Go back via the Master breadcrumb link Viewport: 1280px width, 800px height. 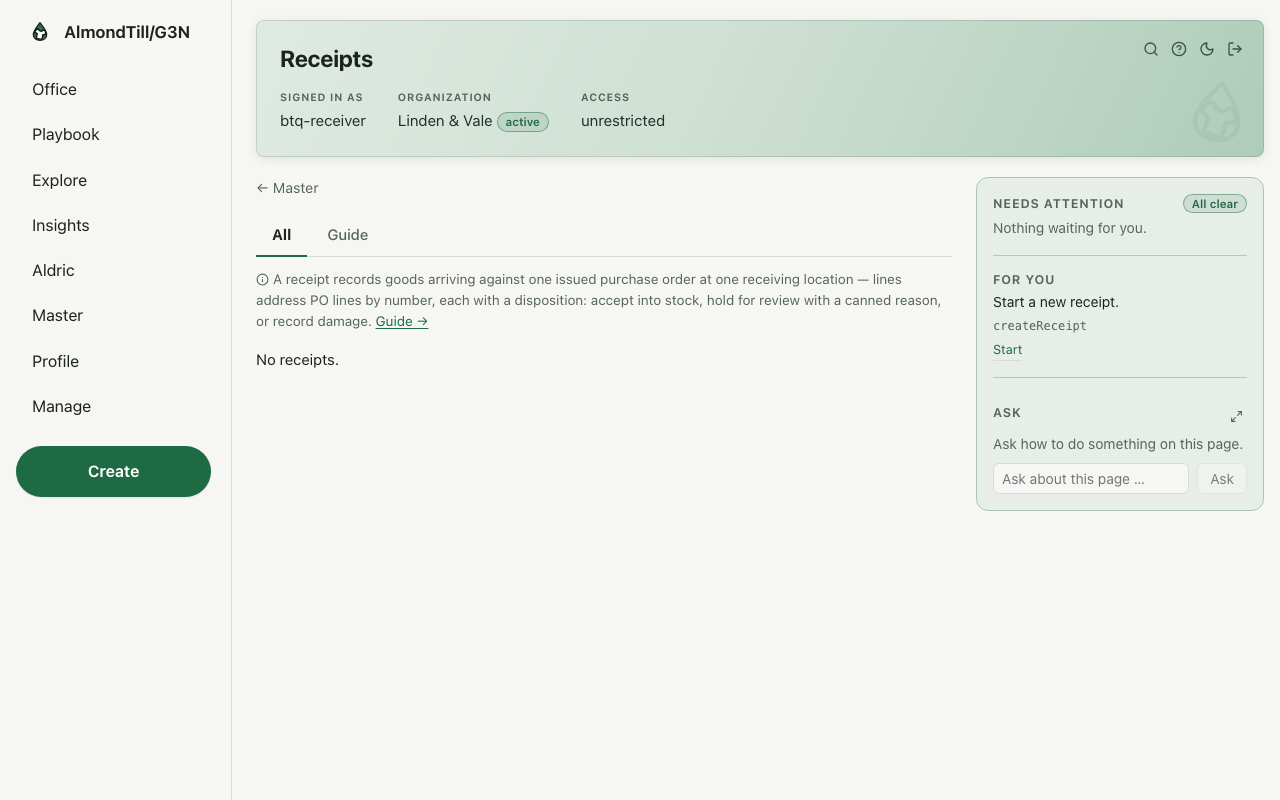tap(287, 188)
